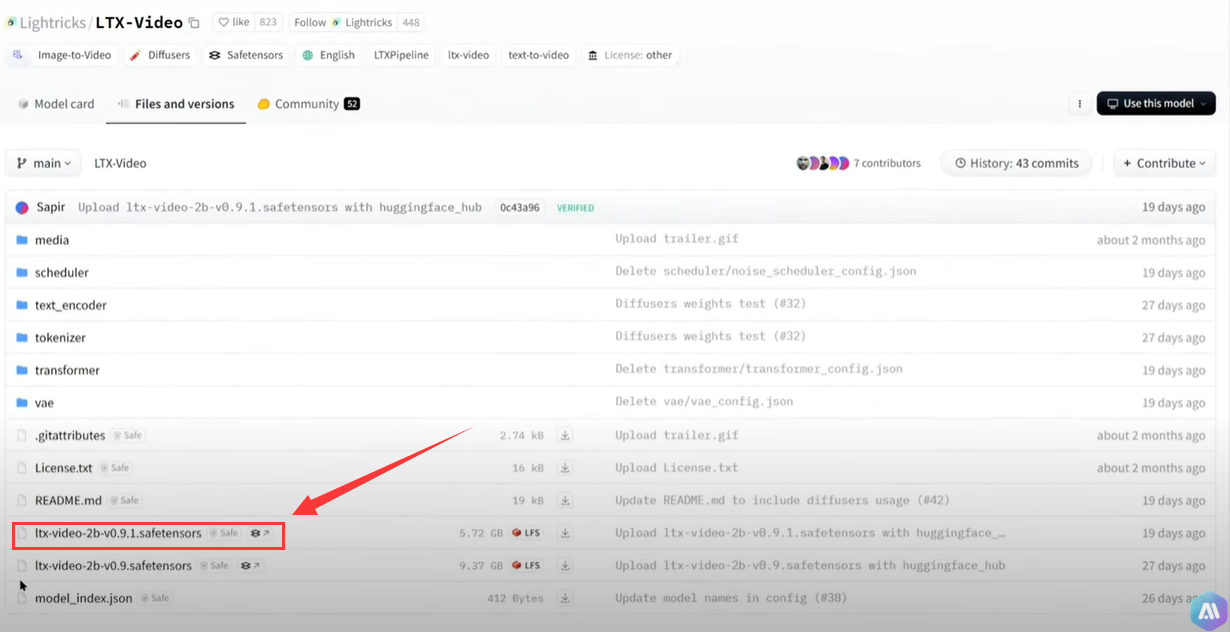Click Safe badge beside README.md
The height and width of the screenshot is (632, 1230).
click(125, 500)
